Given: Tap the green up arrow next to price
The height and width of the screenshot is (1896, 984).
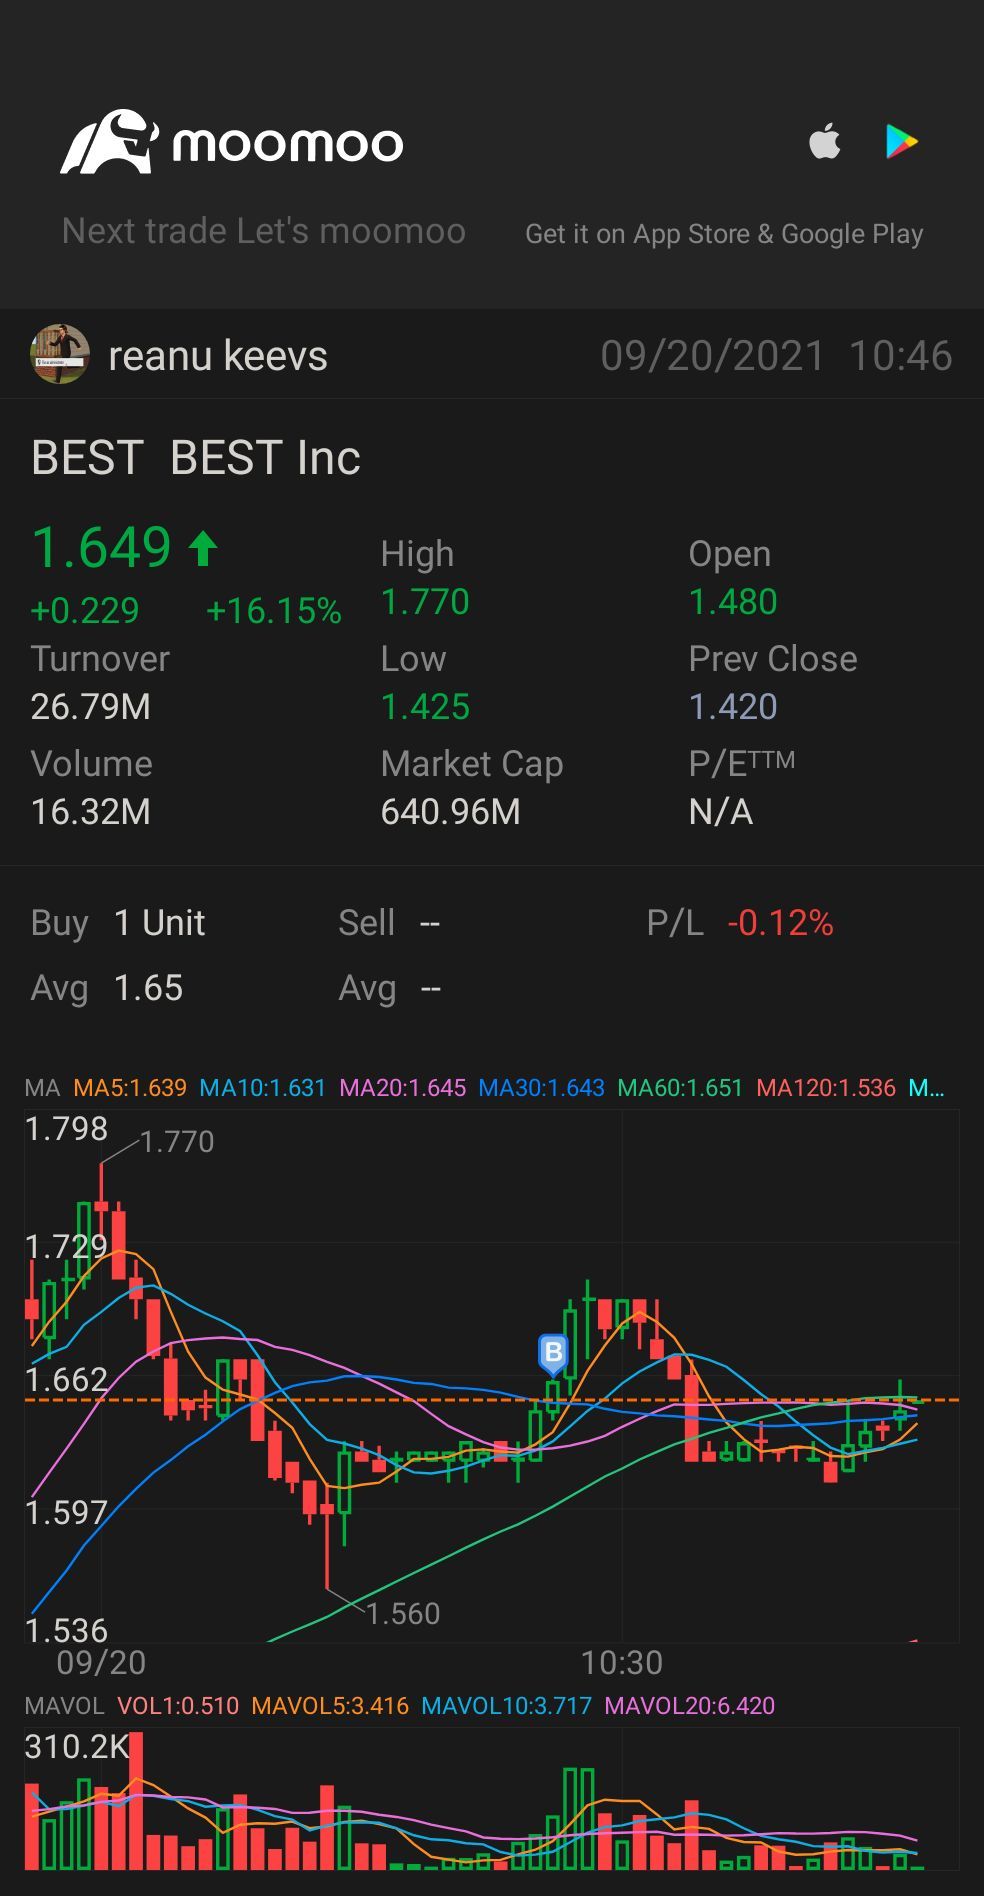Looking at the screenshot, I should [x=203, y=548].
